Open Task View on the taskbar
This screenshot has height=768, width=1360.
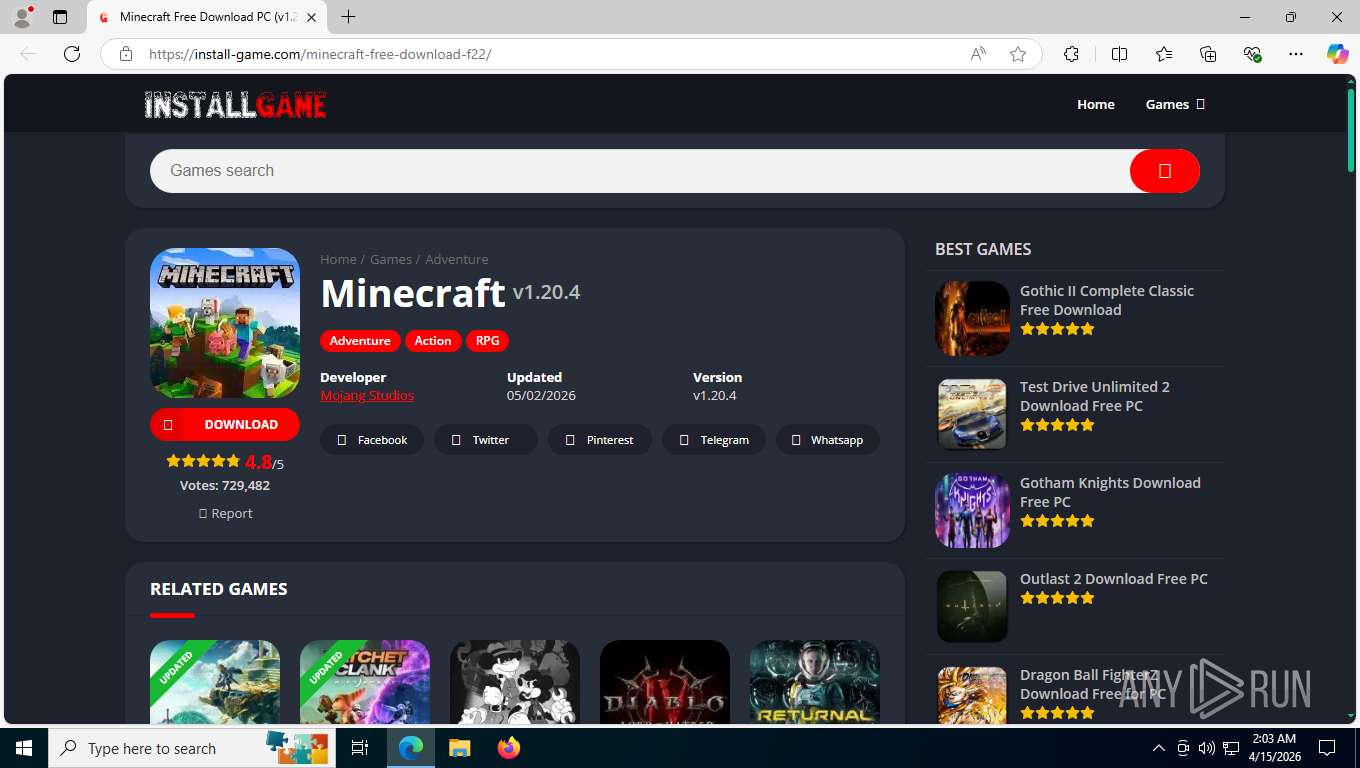pyautogui.click(x=360, y=748)
